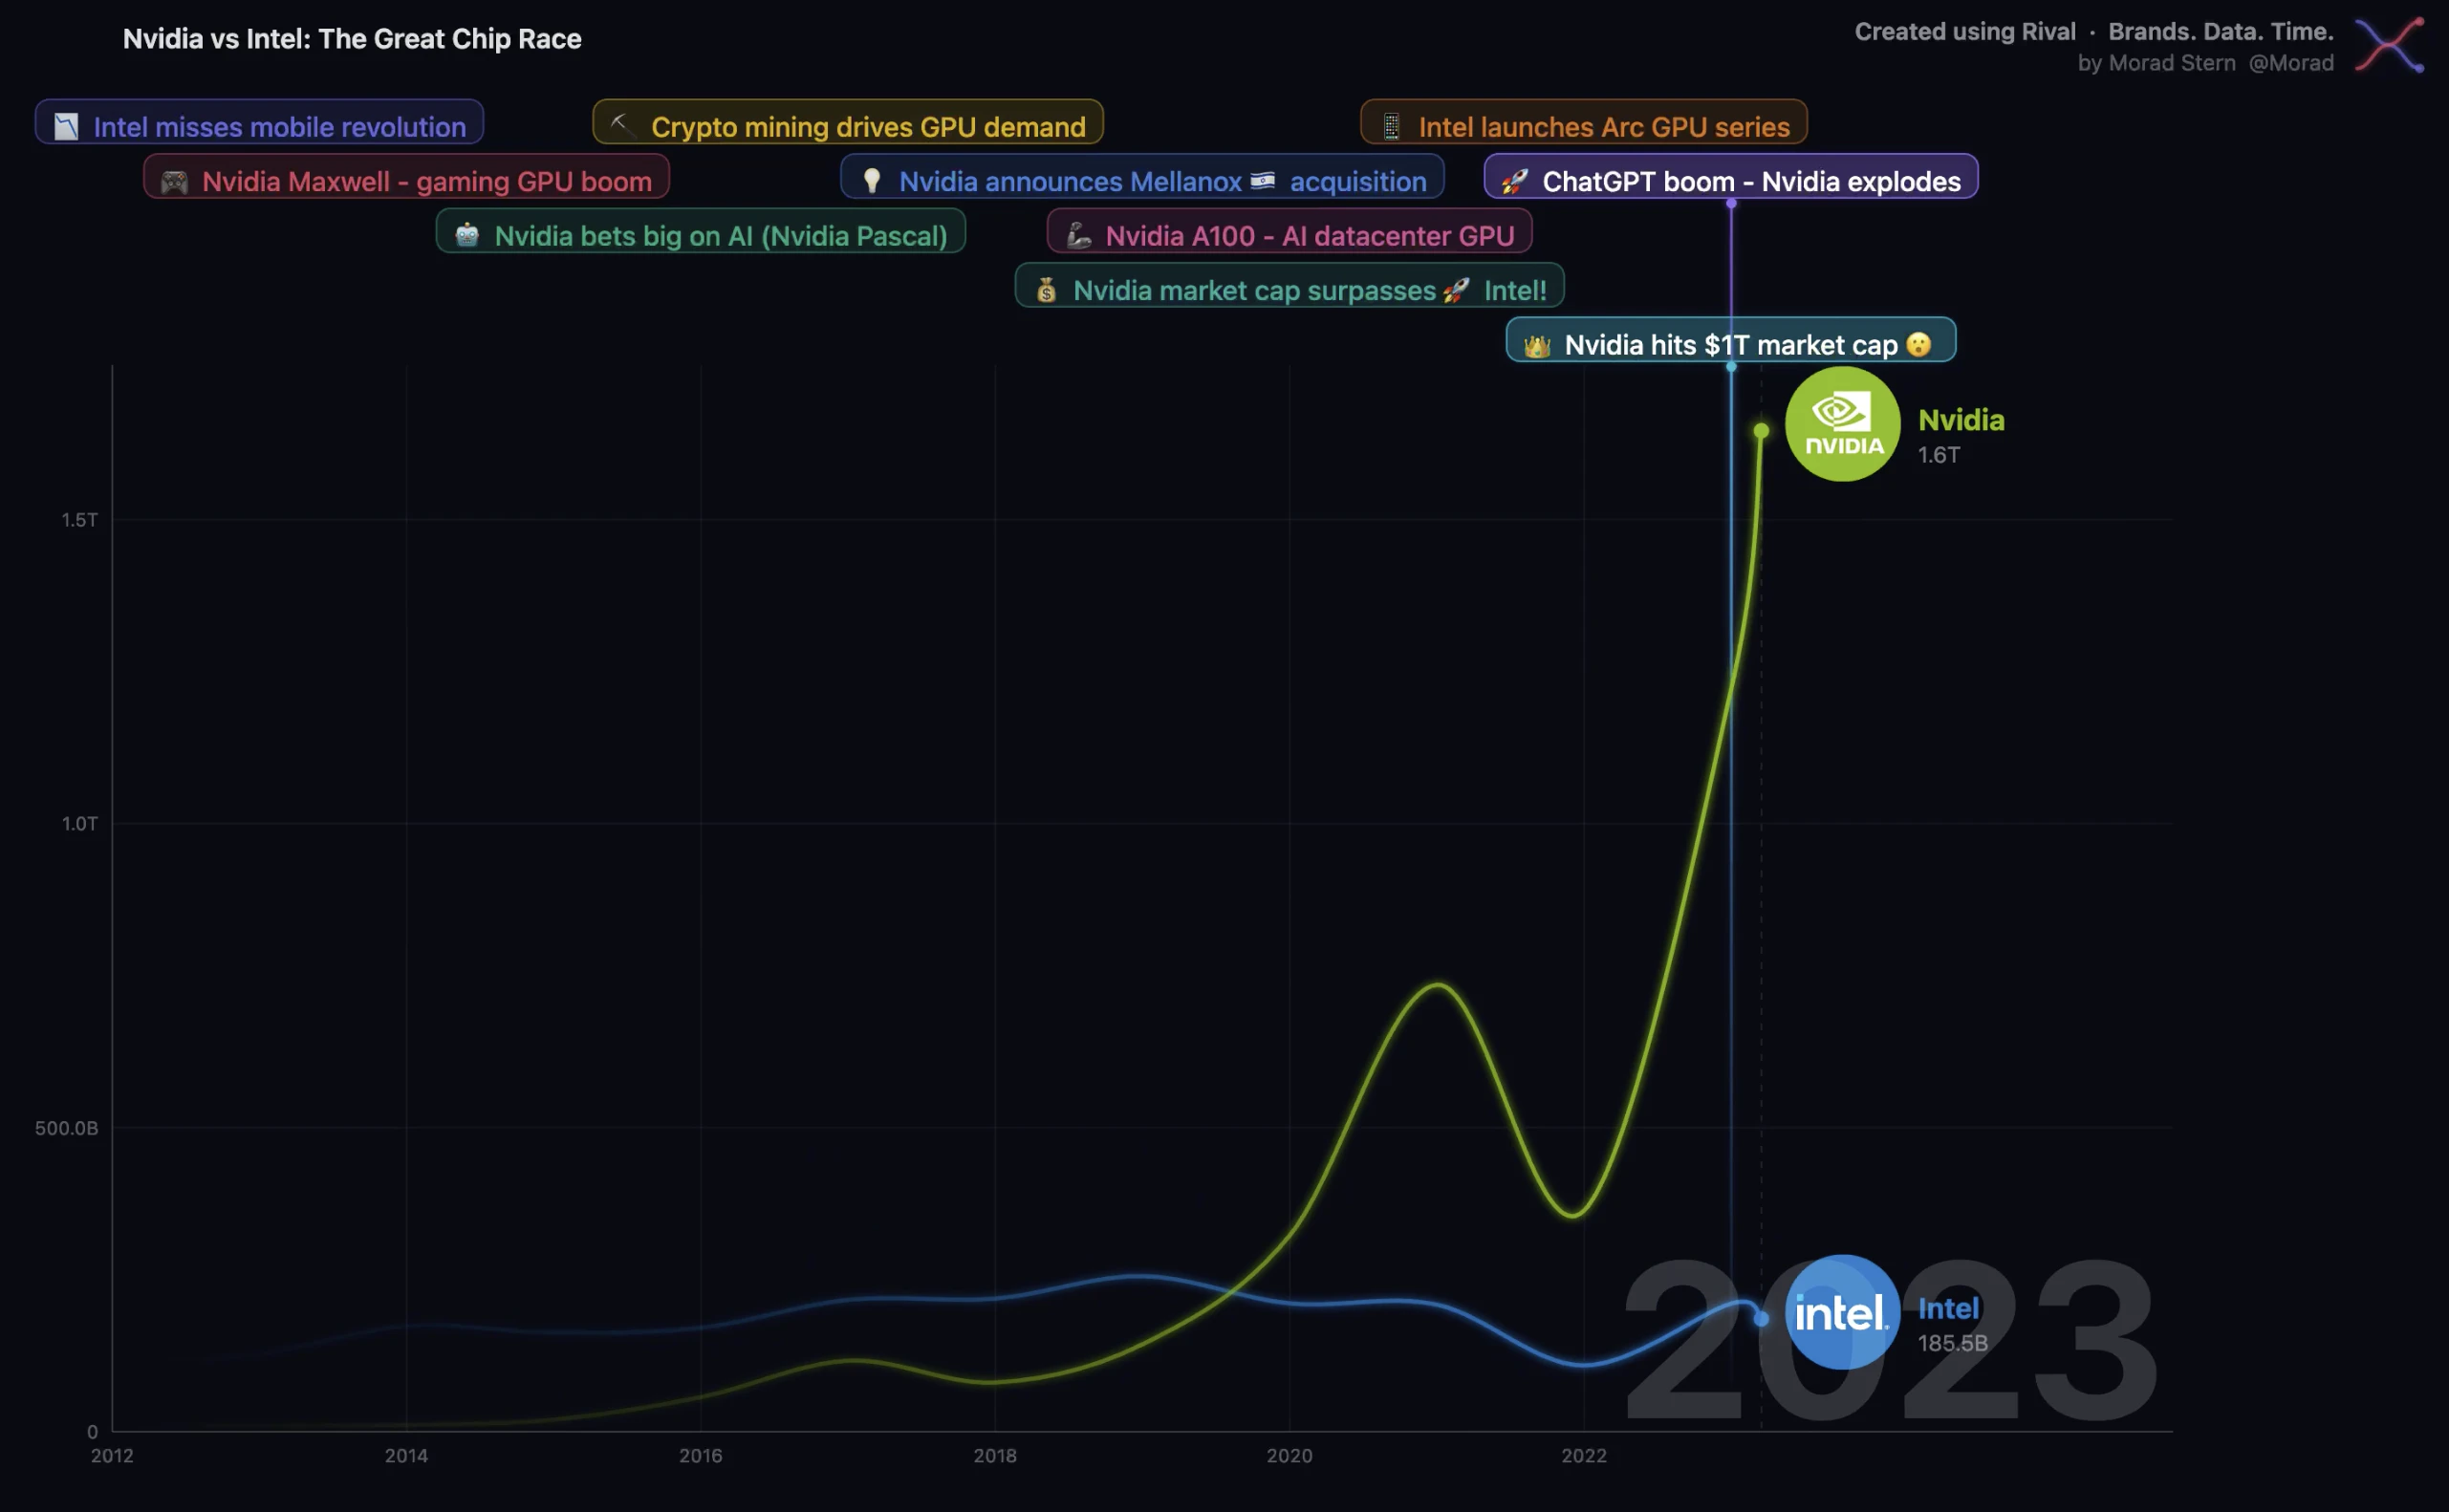Click the robot emoji on Nvidia Pascal label
The height and width of the screenshot is (1512, 2449).
coord(467,236)
